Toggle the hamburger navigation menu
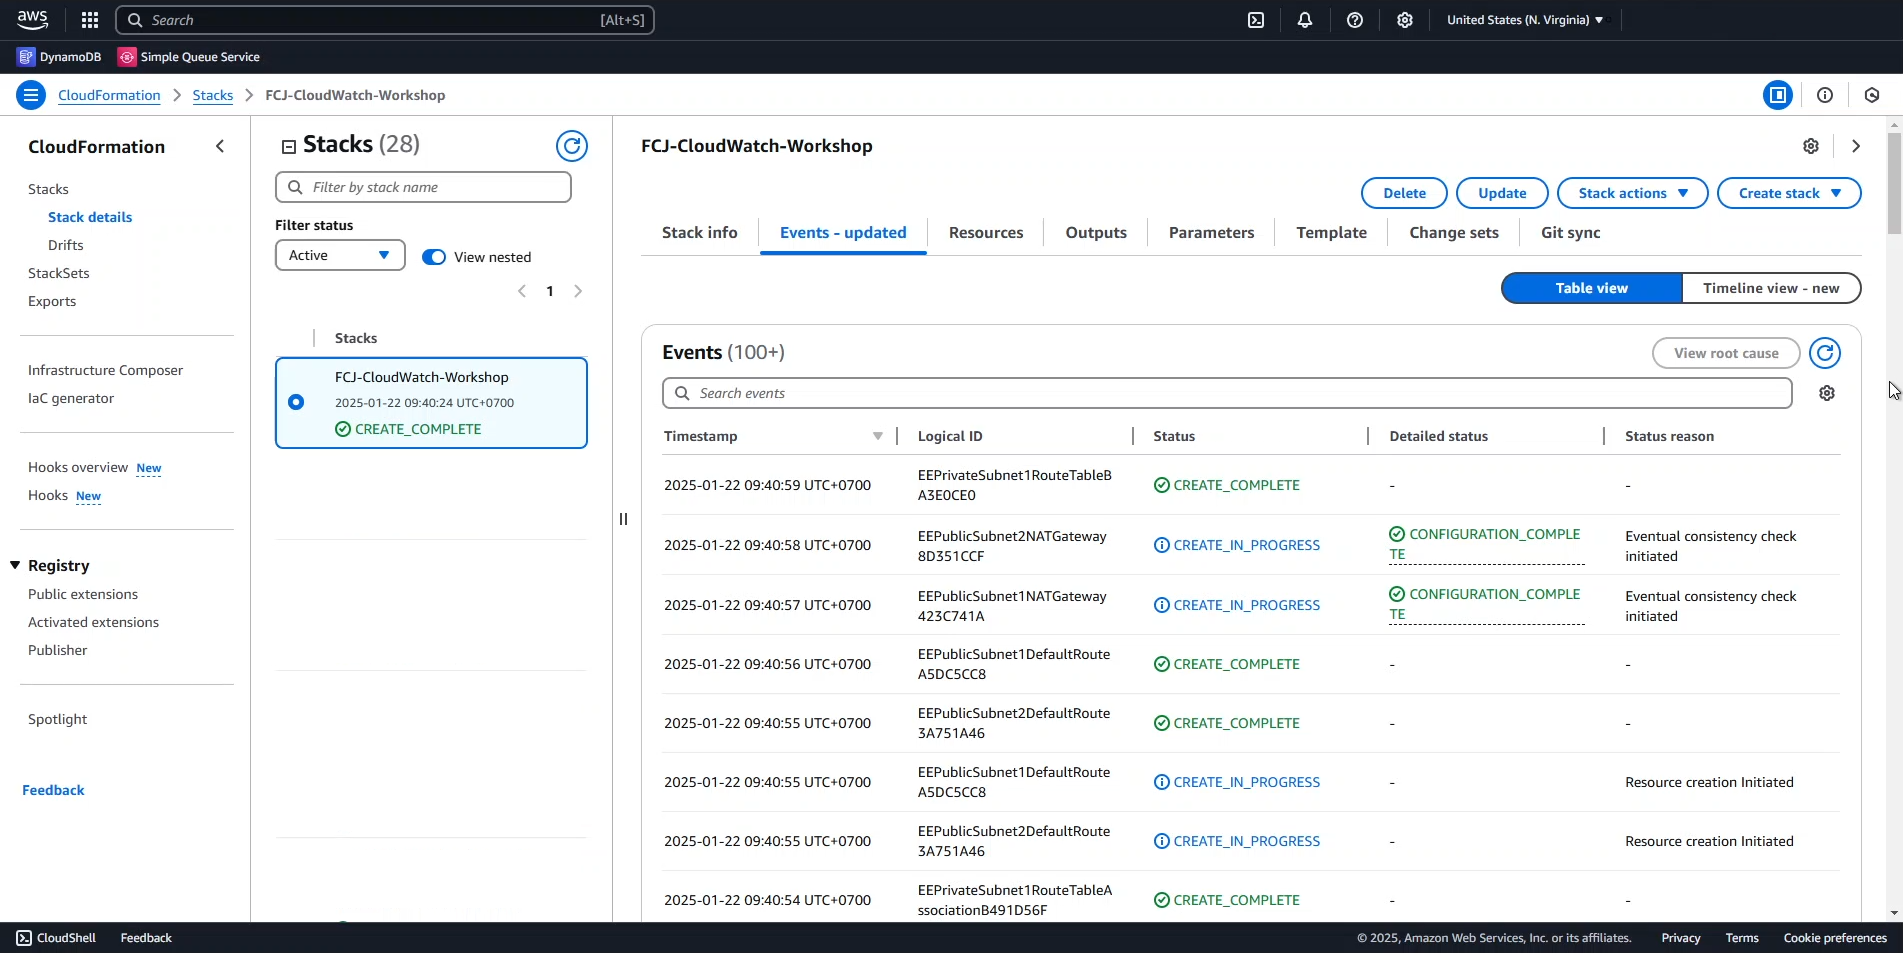 (31, 95)
